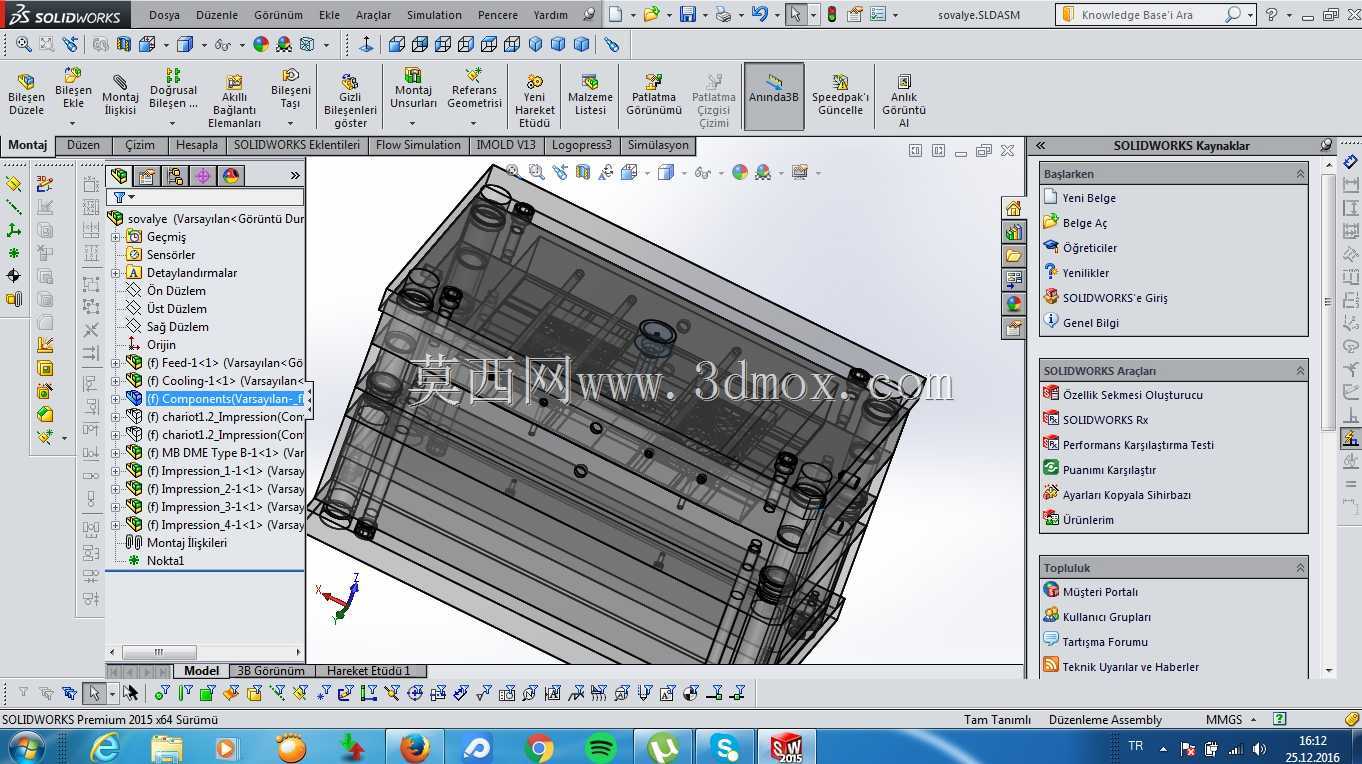
Task: Click Akıllı Bağlantı Elemanları tool
Action: click(234, 101)
